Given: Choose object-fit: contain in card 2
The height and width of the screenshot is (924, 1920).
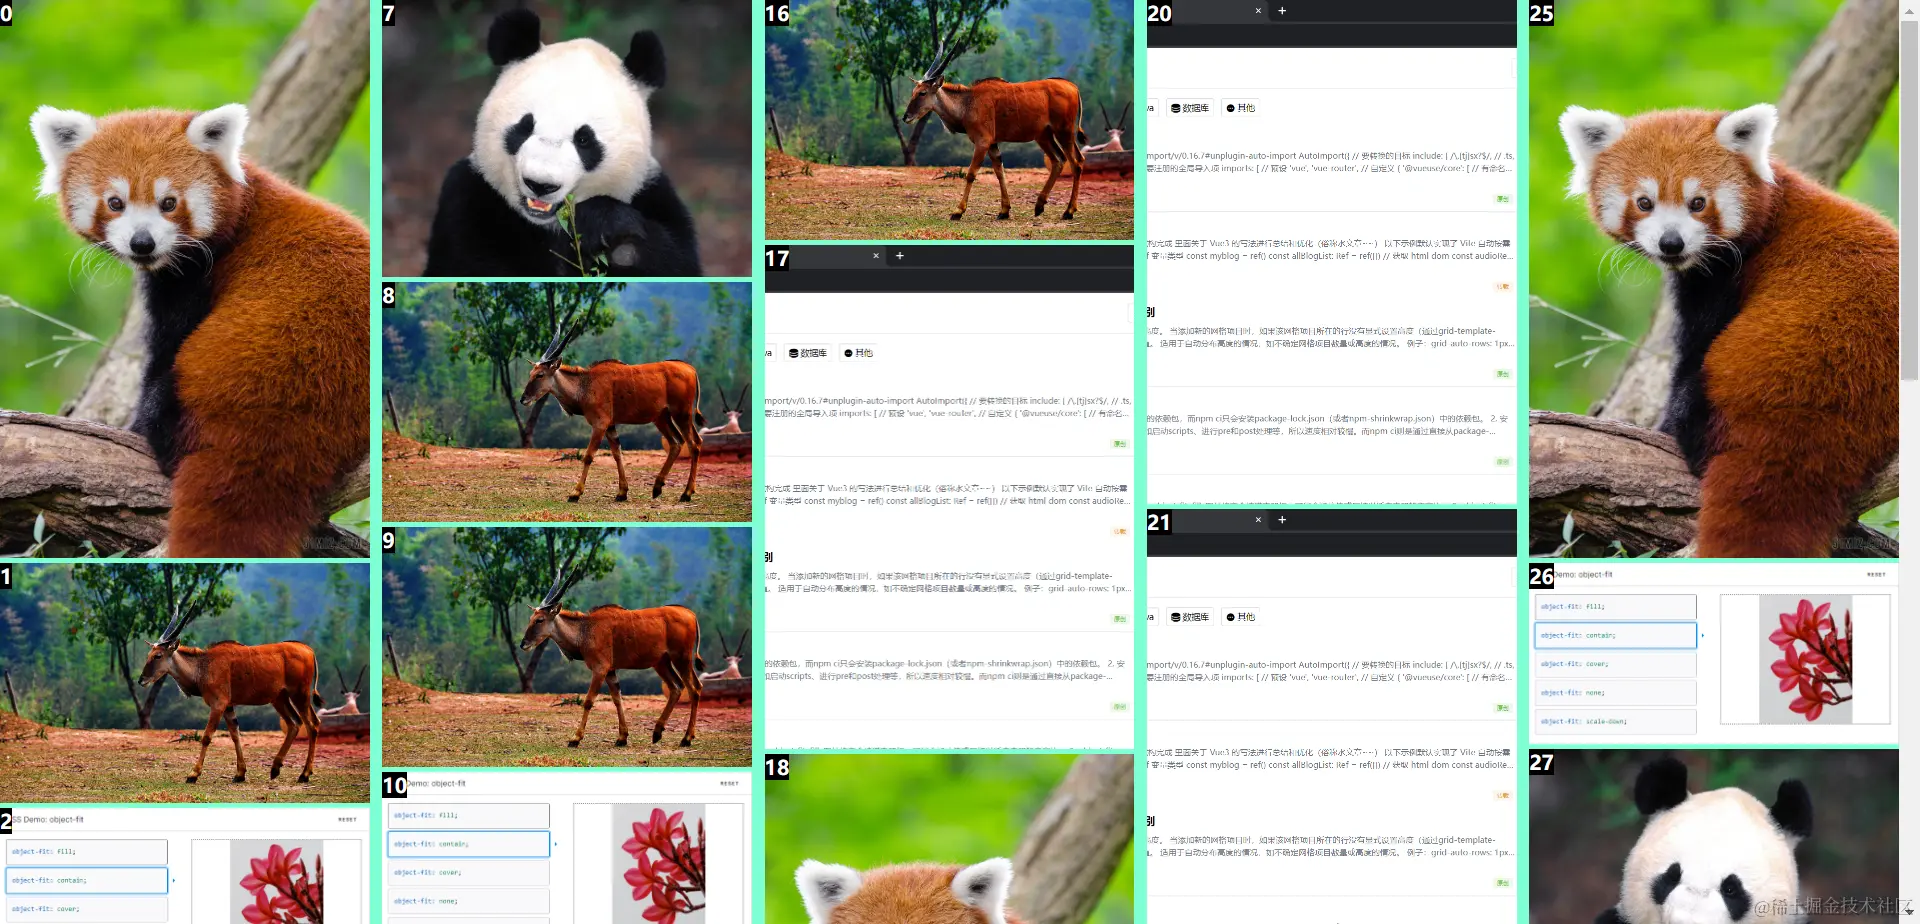Looking at the screenshot, I should click(x=86, y=880).
